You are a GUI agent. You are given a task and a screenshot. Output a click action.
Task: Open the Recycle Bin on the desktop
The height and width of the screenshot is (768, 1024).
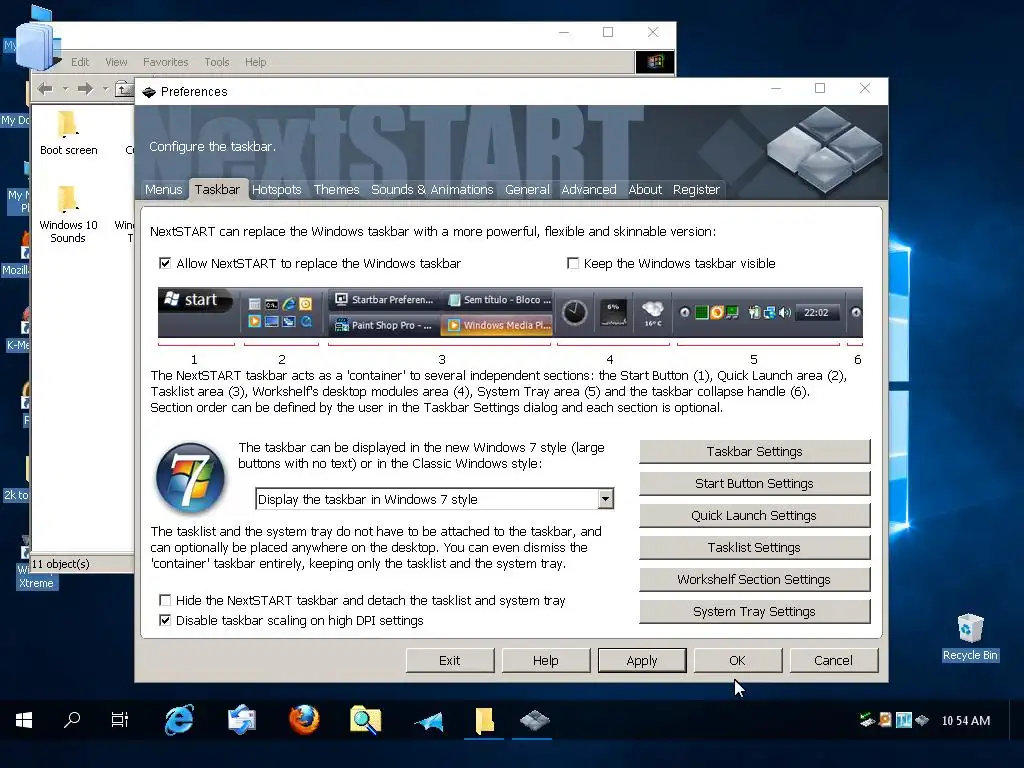(x=970, y=637)
